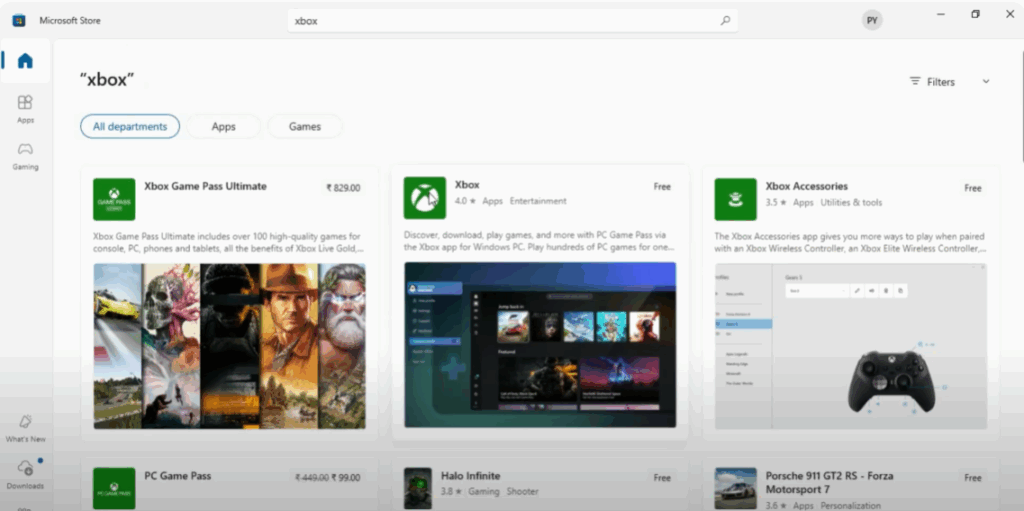
Task: Click Entertainment category on Xbox card
Action: point(538,201)
